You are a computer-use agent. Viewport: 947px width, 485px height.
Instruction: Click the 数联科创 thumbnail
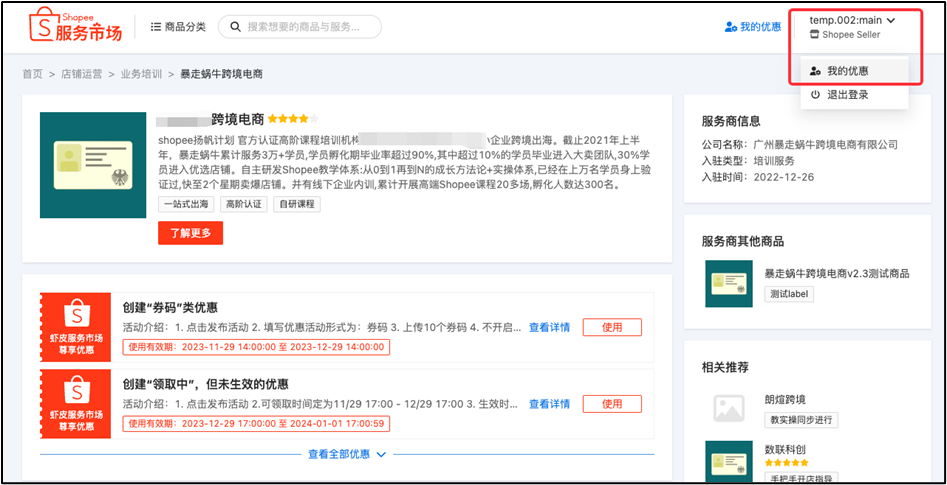[729, 462]
